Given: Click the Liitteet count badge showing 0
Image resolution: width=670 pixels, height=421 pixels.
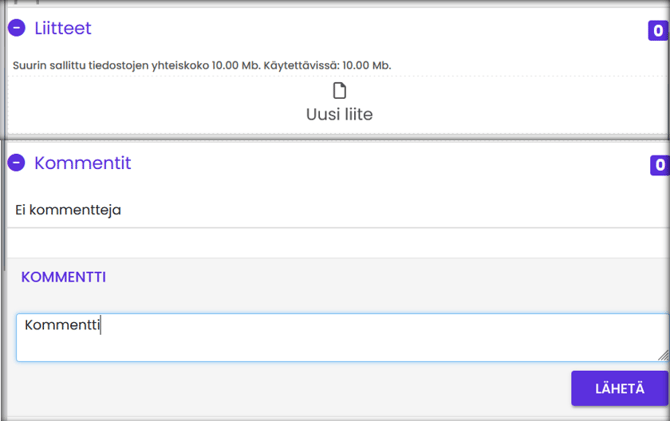Looking at the screenshot, I should tap(657, 31).
